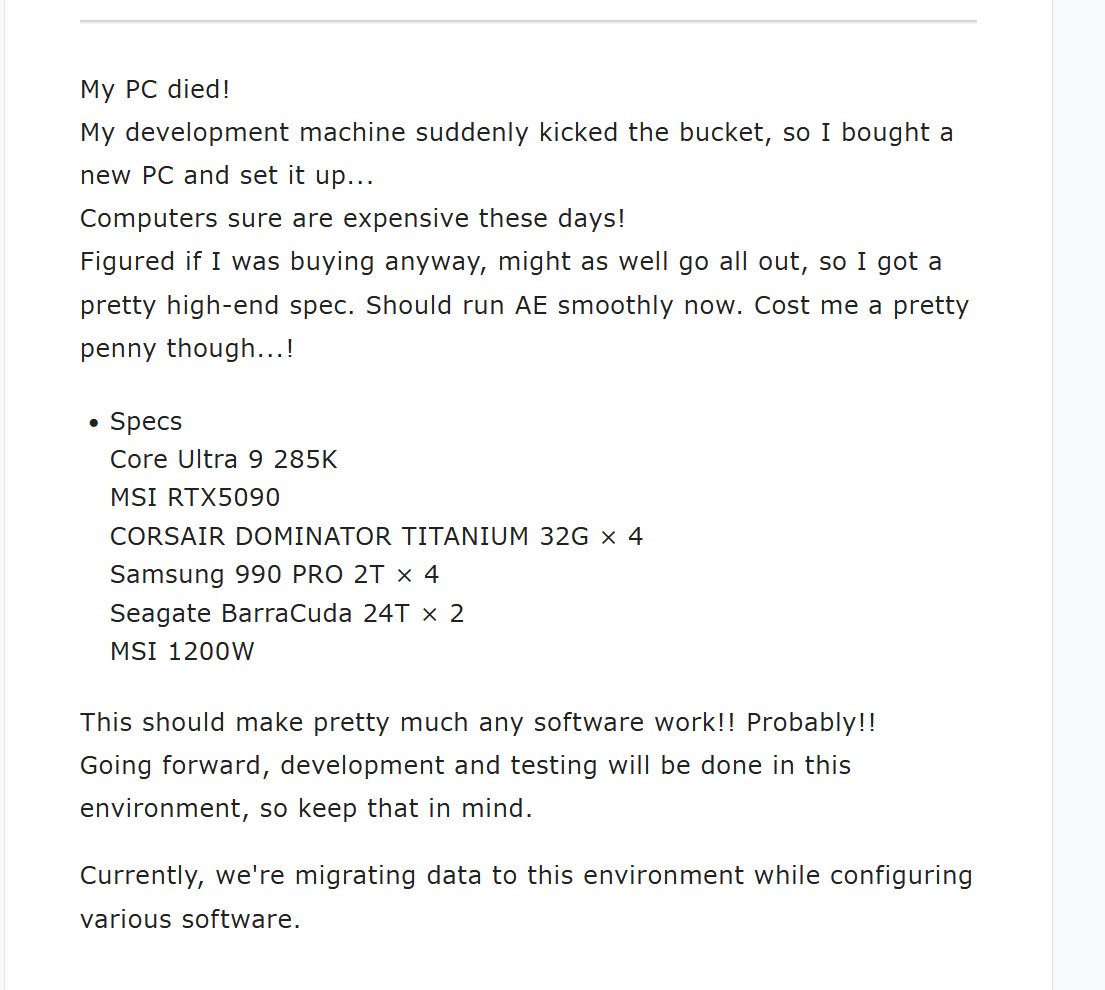Click the horizontal divider above the post
1105x990 pixels.
[528, 20]
